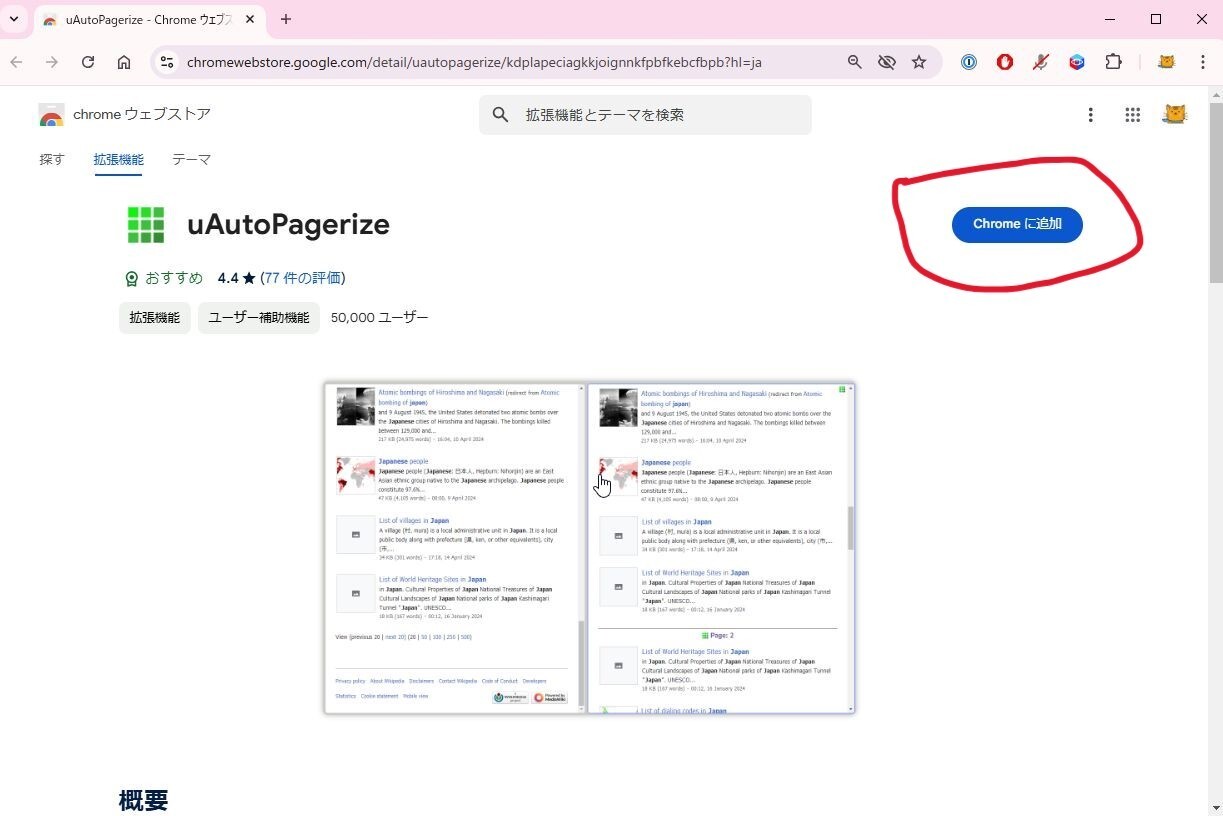
Task: Switch to the 拡張機能 tab
Action: tap(119, 159)
